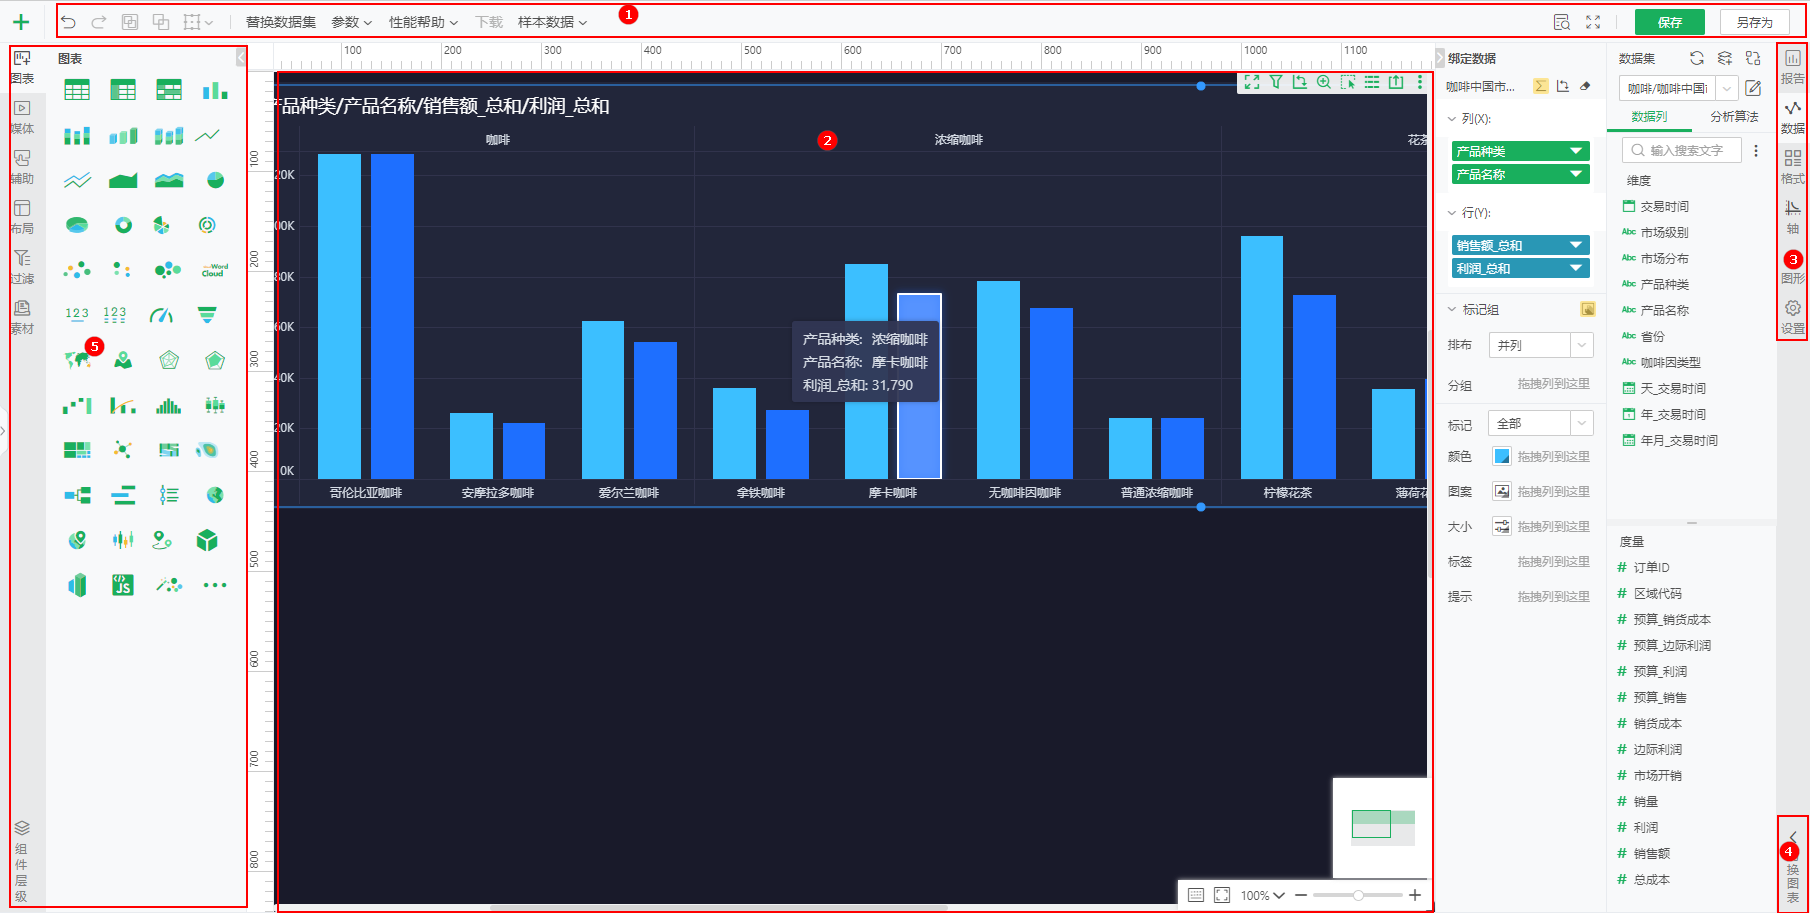Open the 参数 menu

click(x=348, y=21)
